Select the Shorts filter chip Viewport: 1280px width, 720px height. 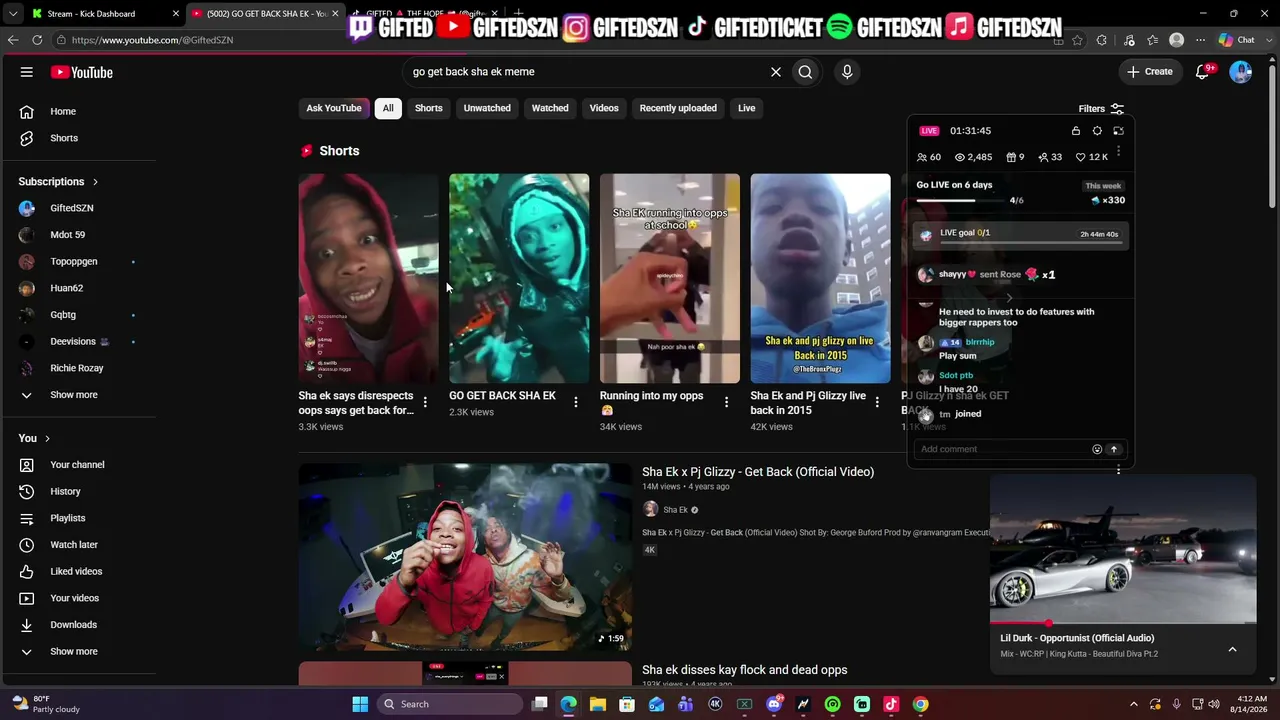coord(429,108)
